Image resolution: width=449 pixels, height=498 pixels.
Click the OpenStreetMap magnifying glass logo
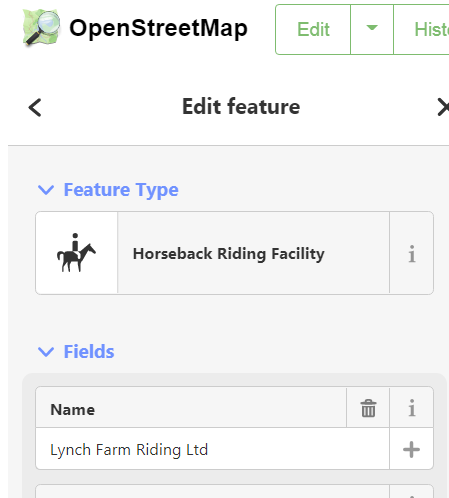41,27
